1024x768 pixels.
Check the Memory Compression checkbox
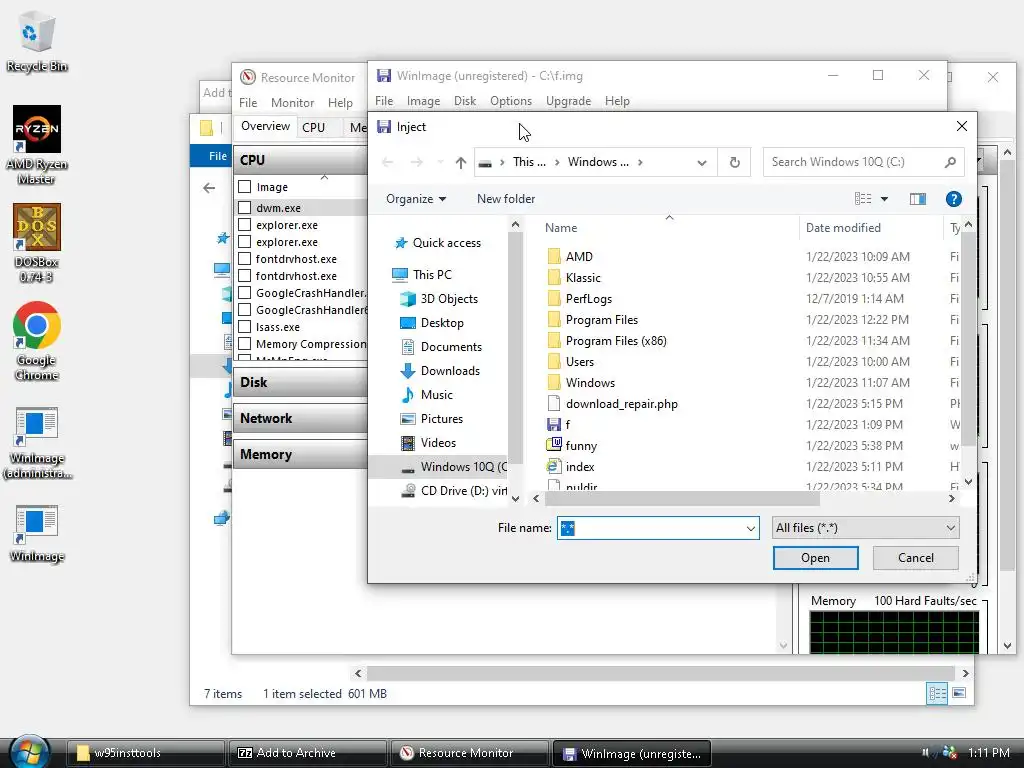tap(244, 344)
